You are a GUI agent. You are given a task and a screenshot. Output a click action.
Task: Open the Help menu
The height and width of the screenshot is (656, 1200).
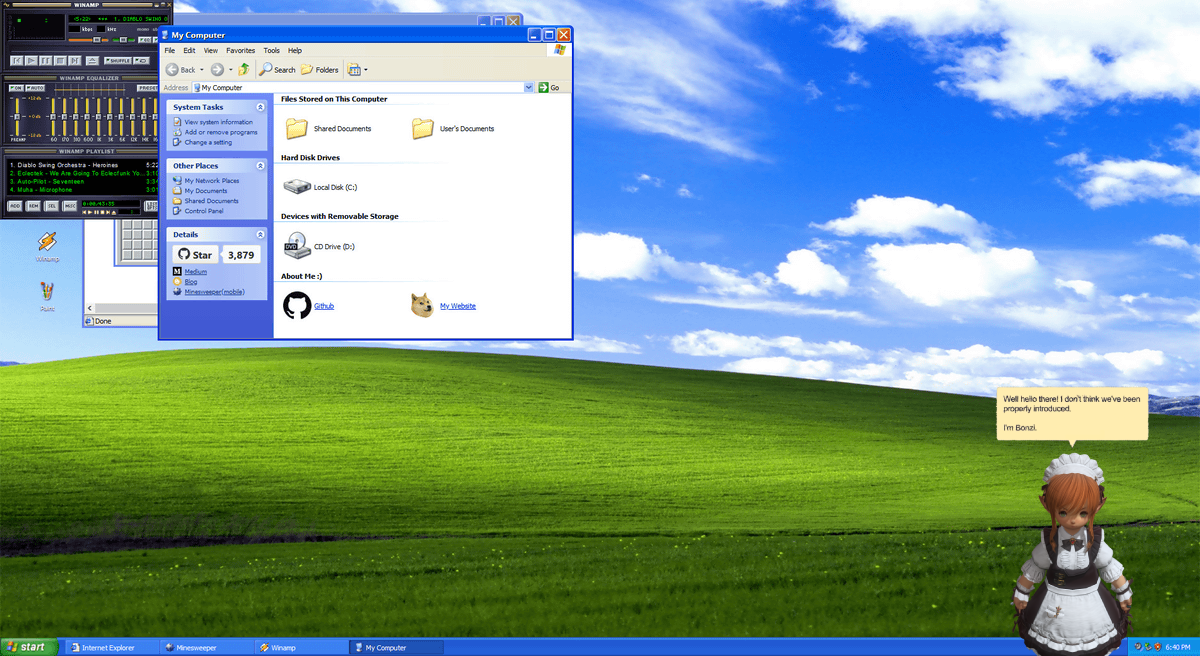pos(295,50)
